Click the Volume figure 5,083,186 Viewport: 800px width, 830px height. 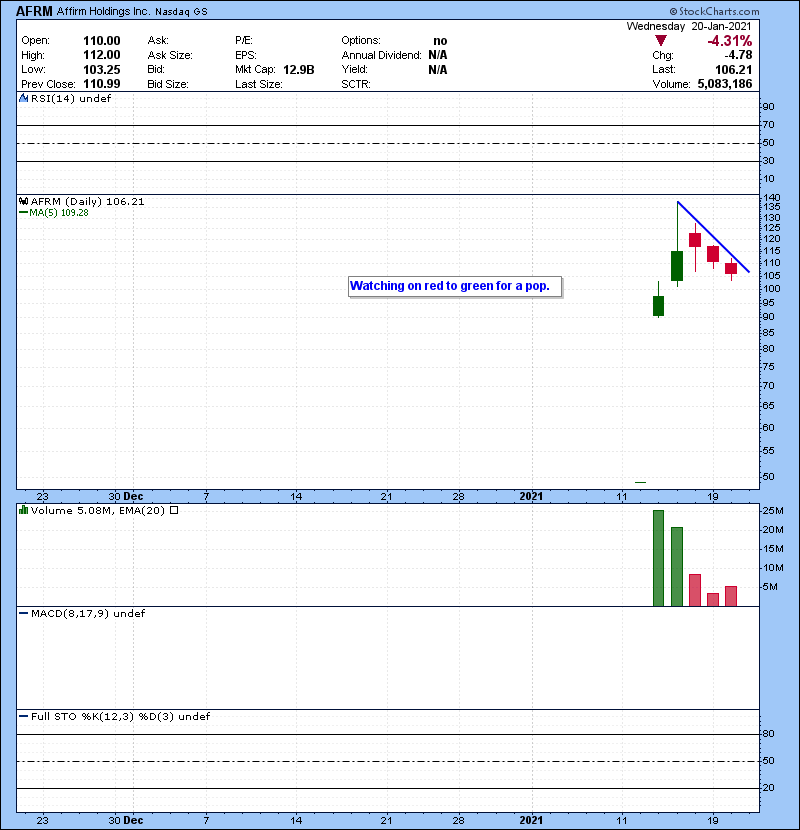(725, 84)
